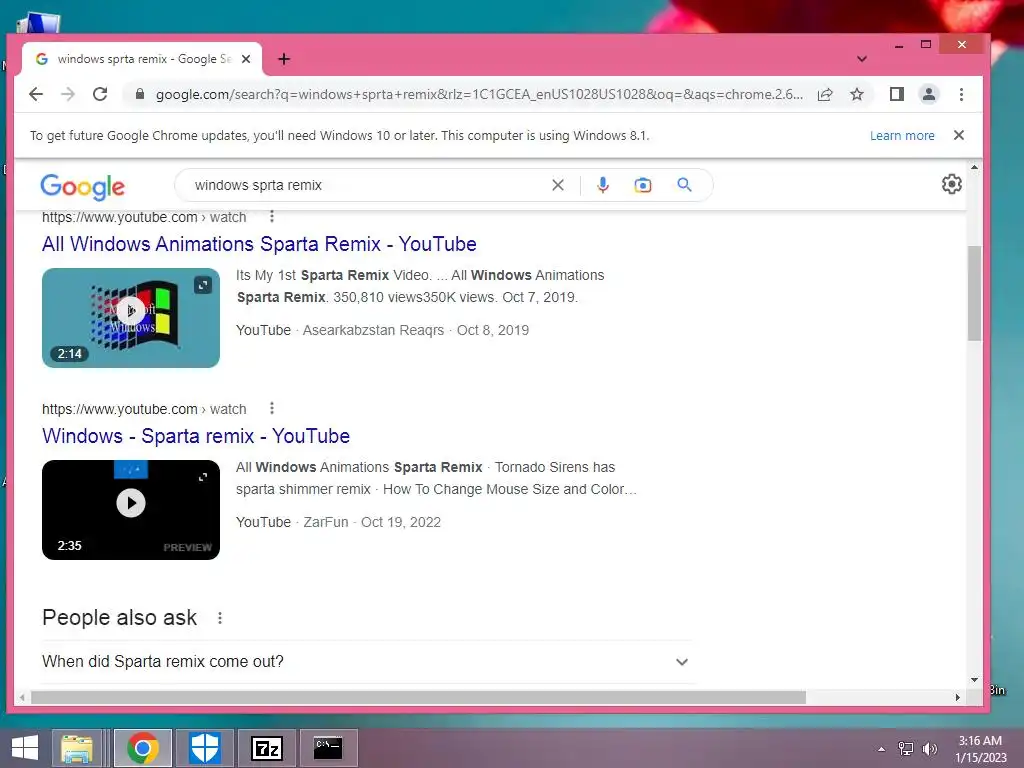Click the address bar URL

coord(479,94)
